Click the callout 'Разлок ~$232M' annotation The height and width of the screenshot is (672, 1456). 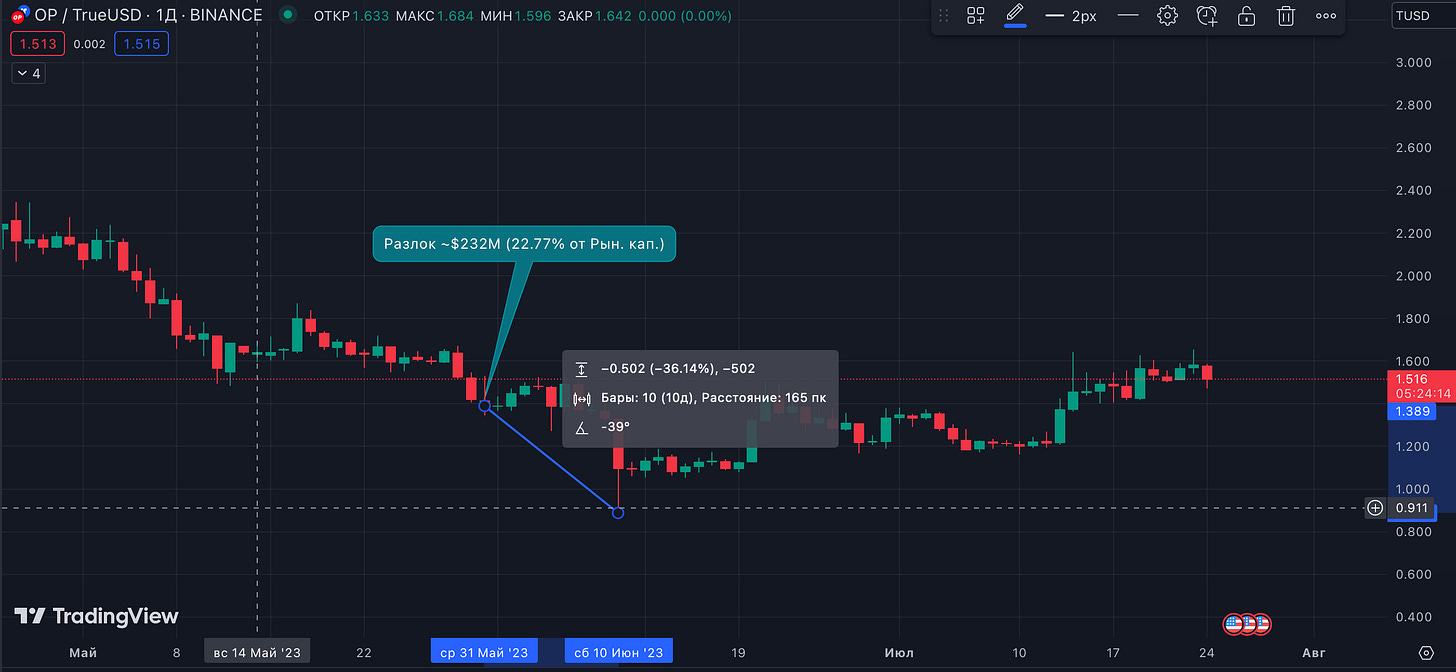(x=524, y=243)
